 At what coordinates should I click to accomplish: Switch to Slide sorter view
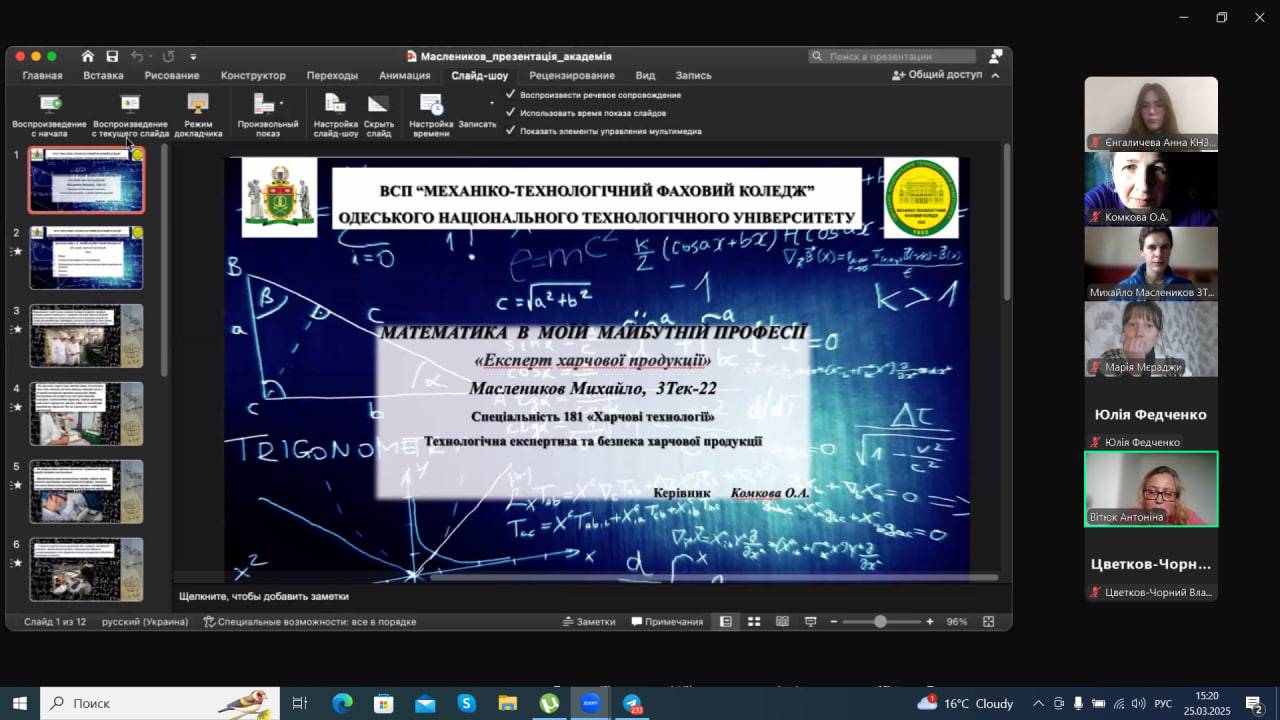coord(754,621)
